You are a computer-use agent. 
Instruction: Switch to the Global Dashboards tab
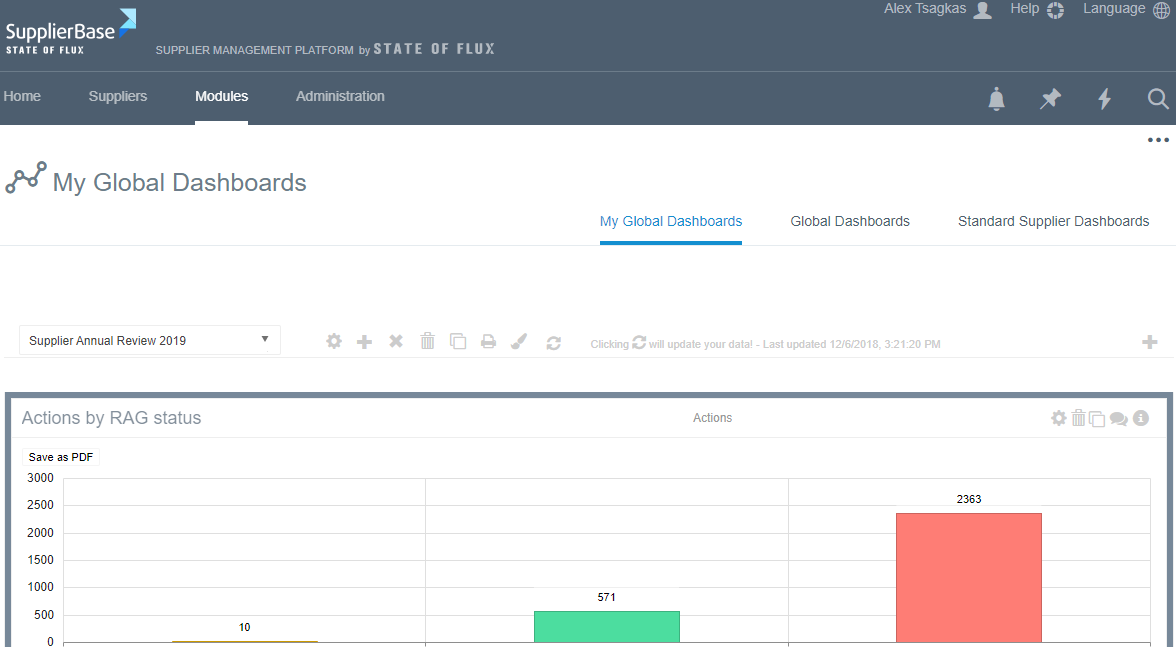coord(849,221)
